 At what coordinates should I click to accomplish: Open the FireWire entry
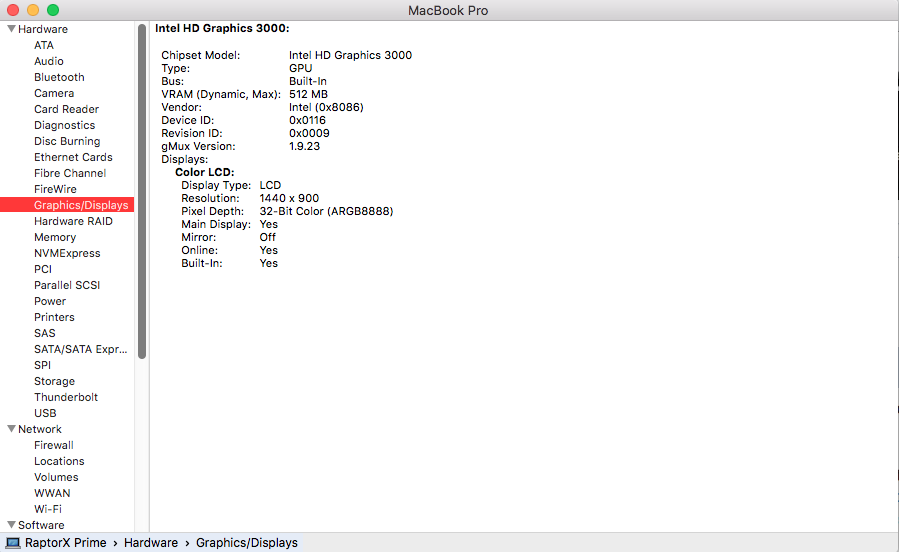click(x=55, y=189)
